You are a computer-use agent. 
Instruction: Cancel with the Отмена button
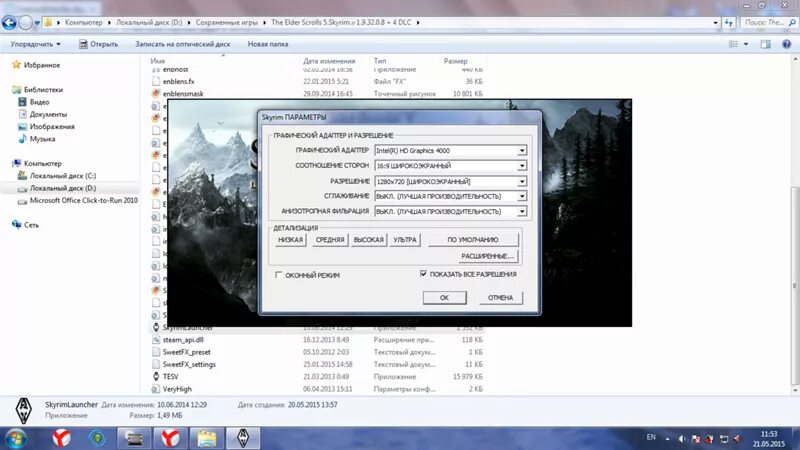[501, 297]
